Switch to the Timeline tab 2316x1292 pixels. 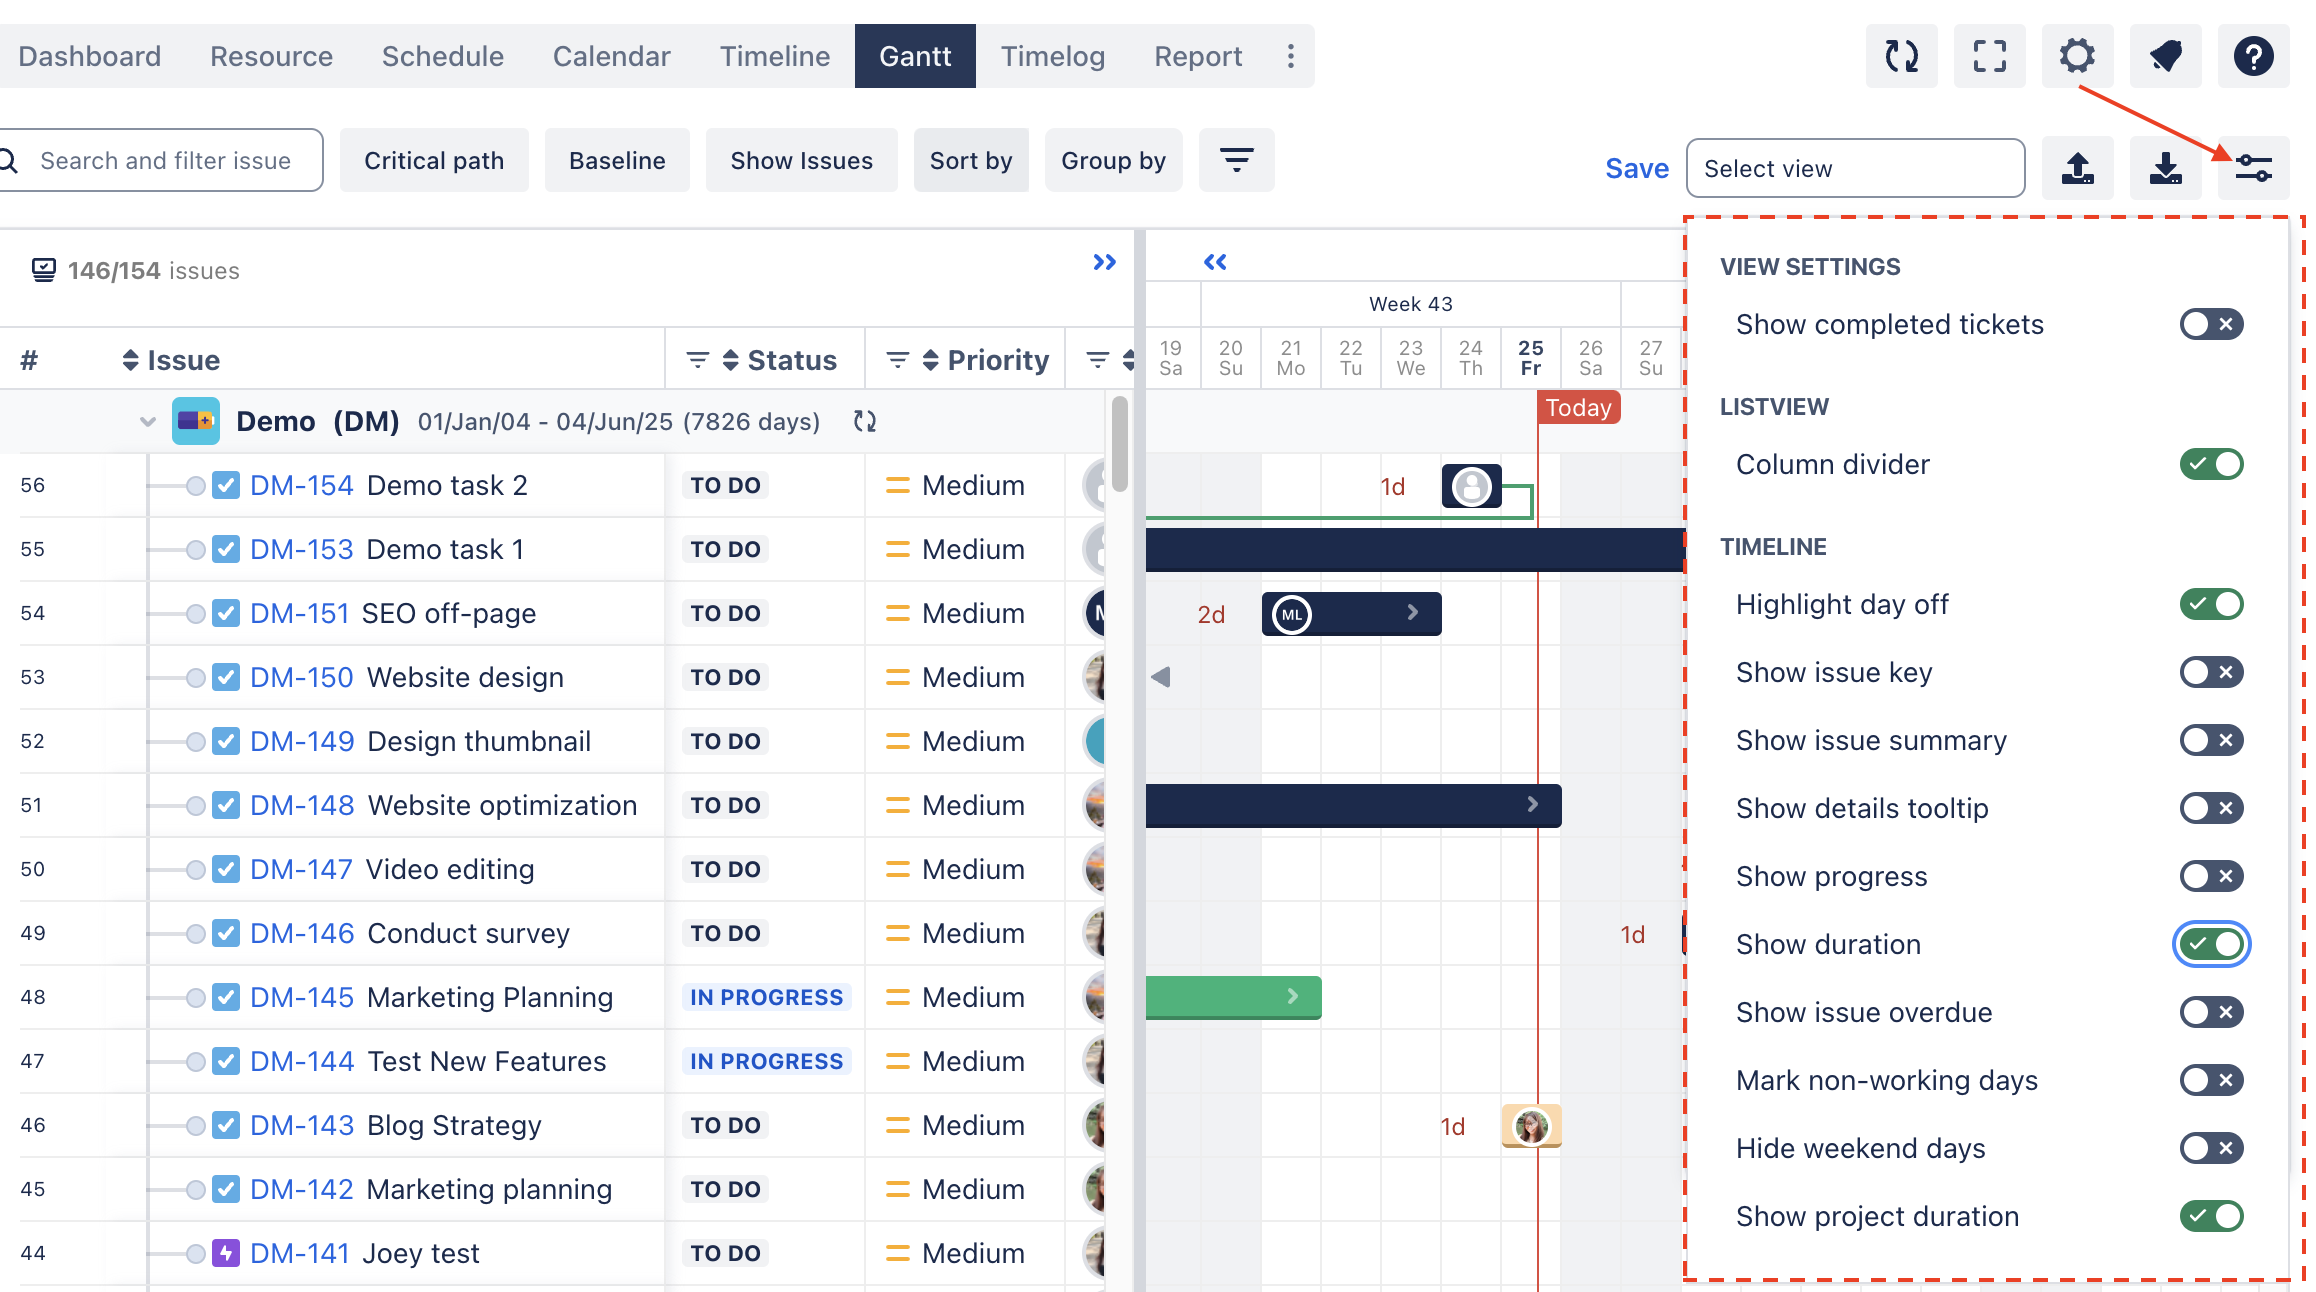(x=775, y=56)
